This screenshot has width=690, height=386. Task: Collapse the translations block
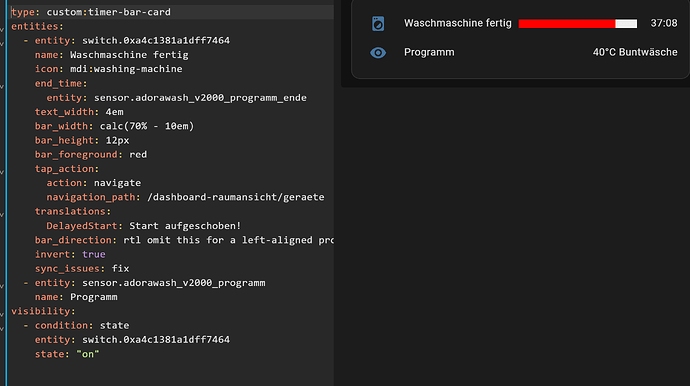(2, 214)
